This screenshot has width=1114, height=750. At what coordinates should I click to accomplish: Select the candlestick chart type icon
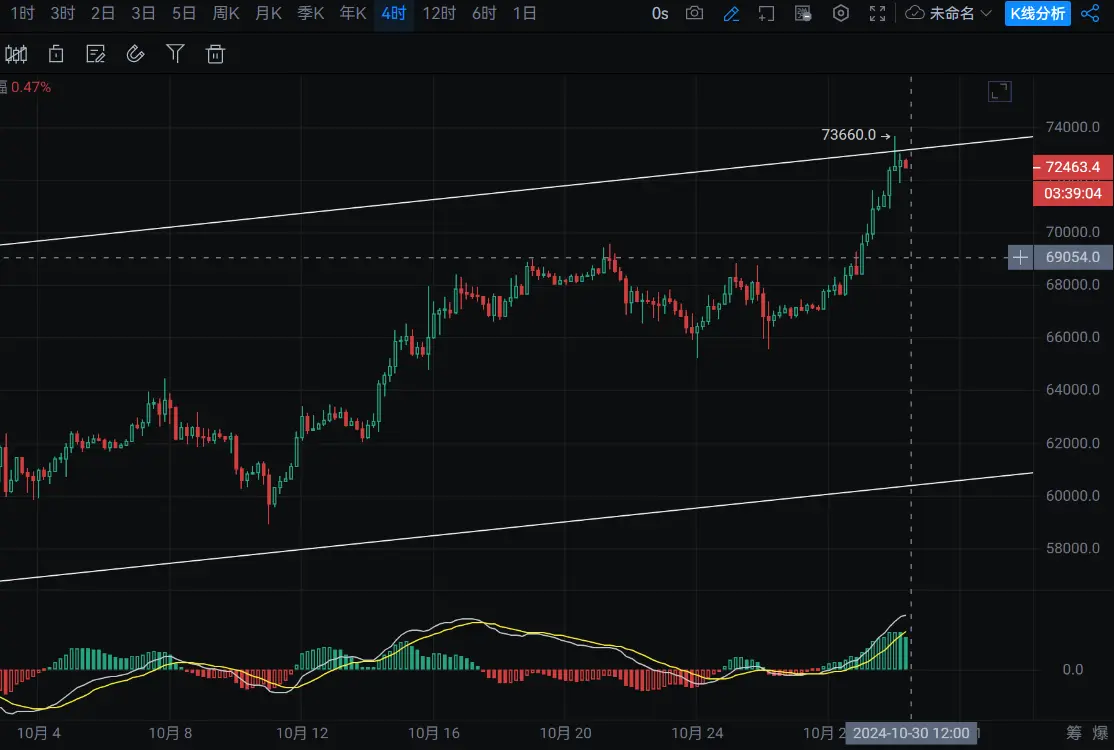[x=16, y=54]
